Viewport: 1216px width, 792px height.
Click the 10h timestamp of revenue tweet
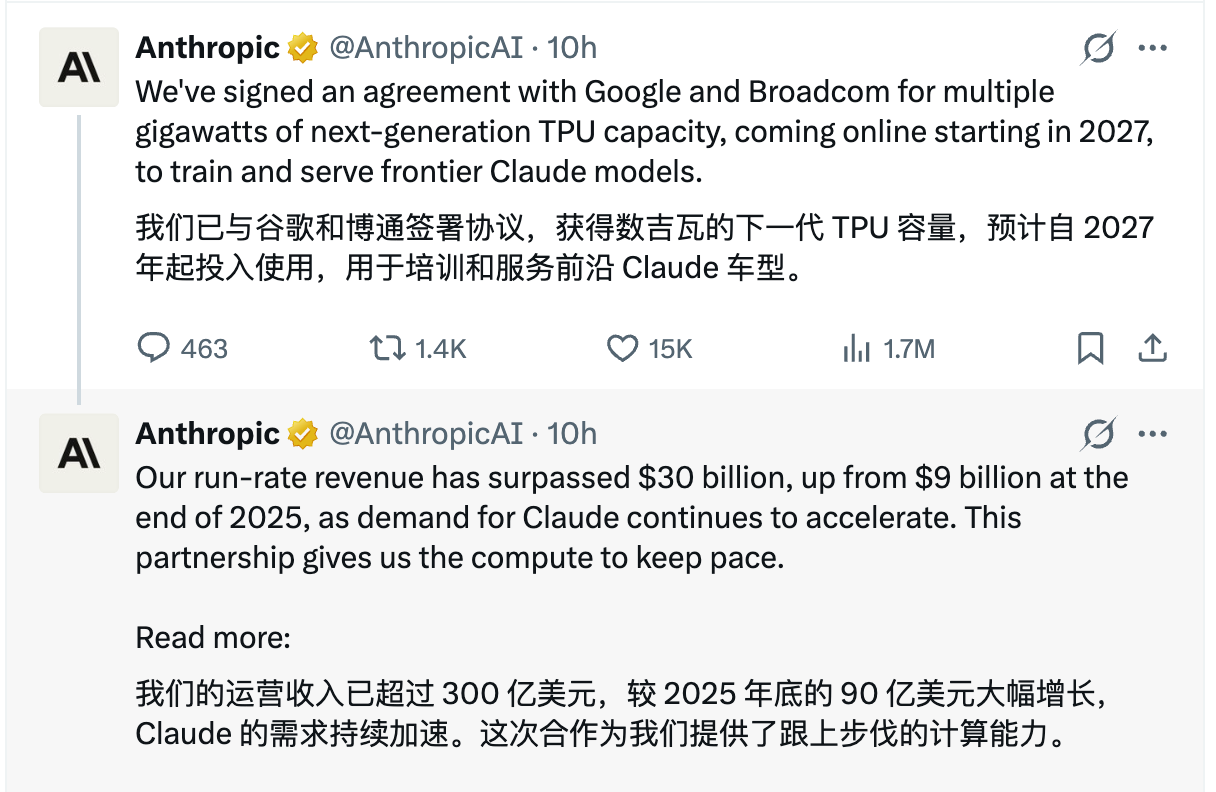pos(572,433)
